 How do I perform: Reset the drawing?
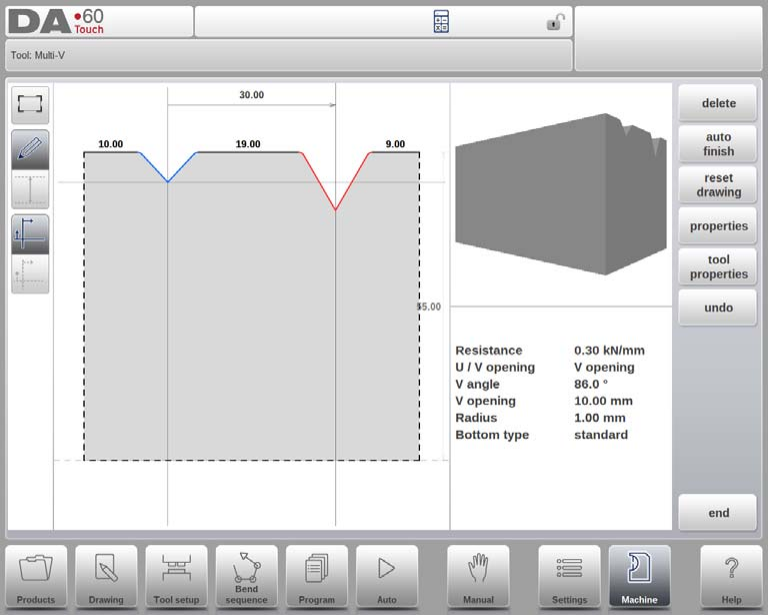[718, 185]
